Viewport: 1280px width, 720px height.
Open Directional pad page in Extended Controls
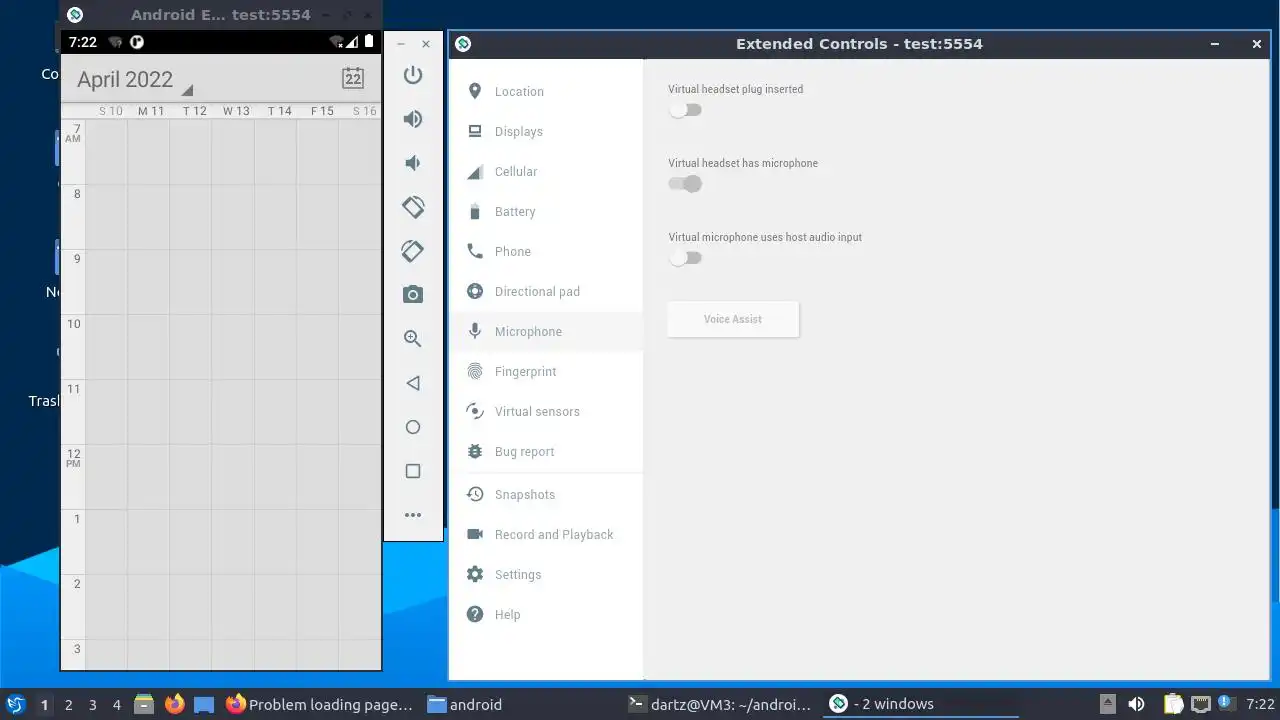click(546, 291)
